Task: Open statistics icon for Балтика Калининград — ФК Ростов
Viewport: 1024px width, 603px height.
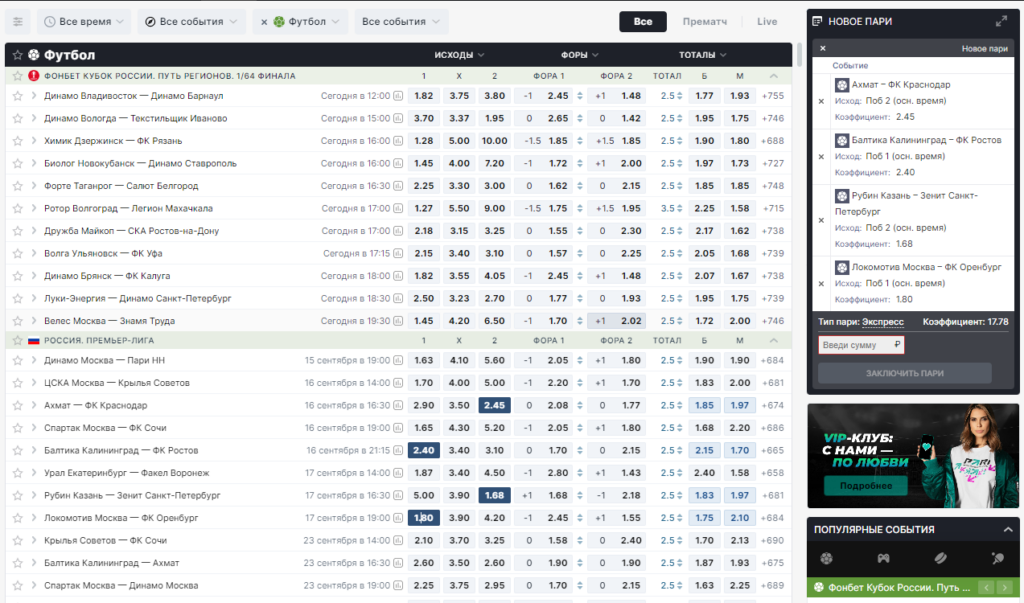Action: coord(398,451)
